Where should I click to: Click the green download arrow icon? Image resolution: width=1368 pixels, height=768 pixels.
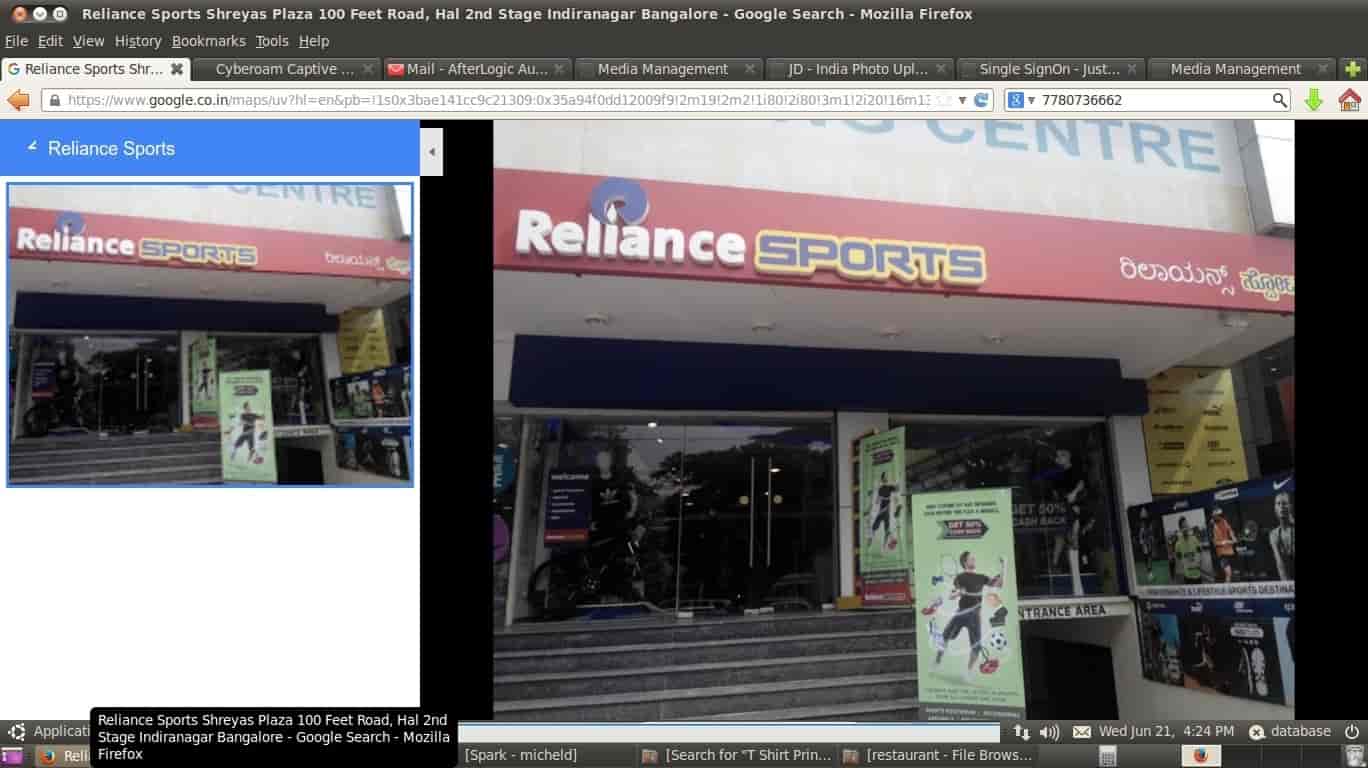(x=1313, y=100)
